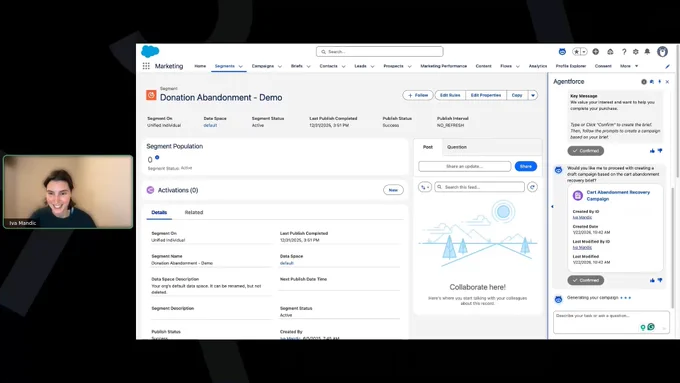Thumbs up the Key Message response
The height and width of the screenshot is (383, 680).
click(x=652, y=151)
